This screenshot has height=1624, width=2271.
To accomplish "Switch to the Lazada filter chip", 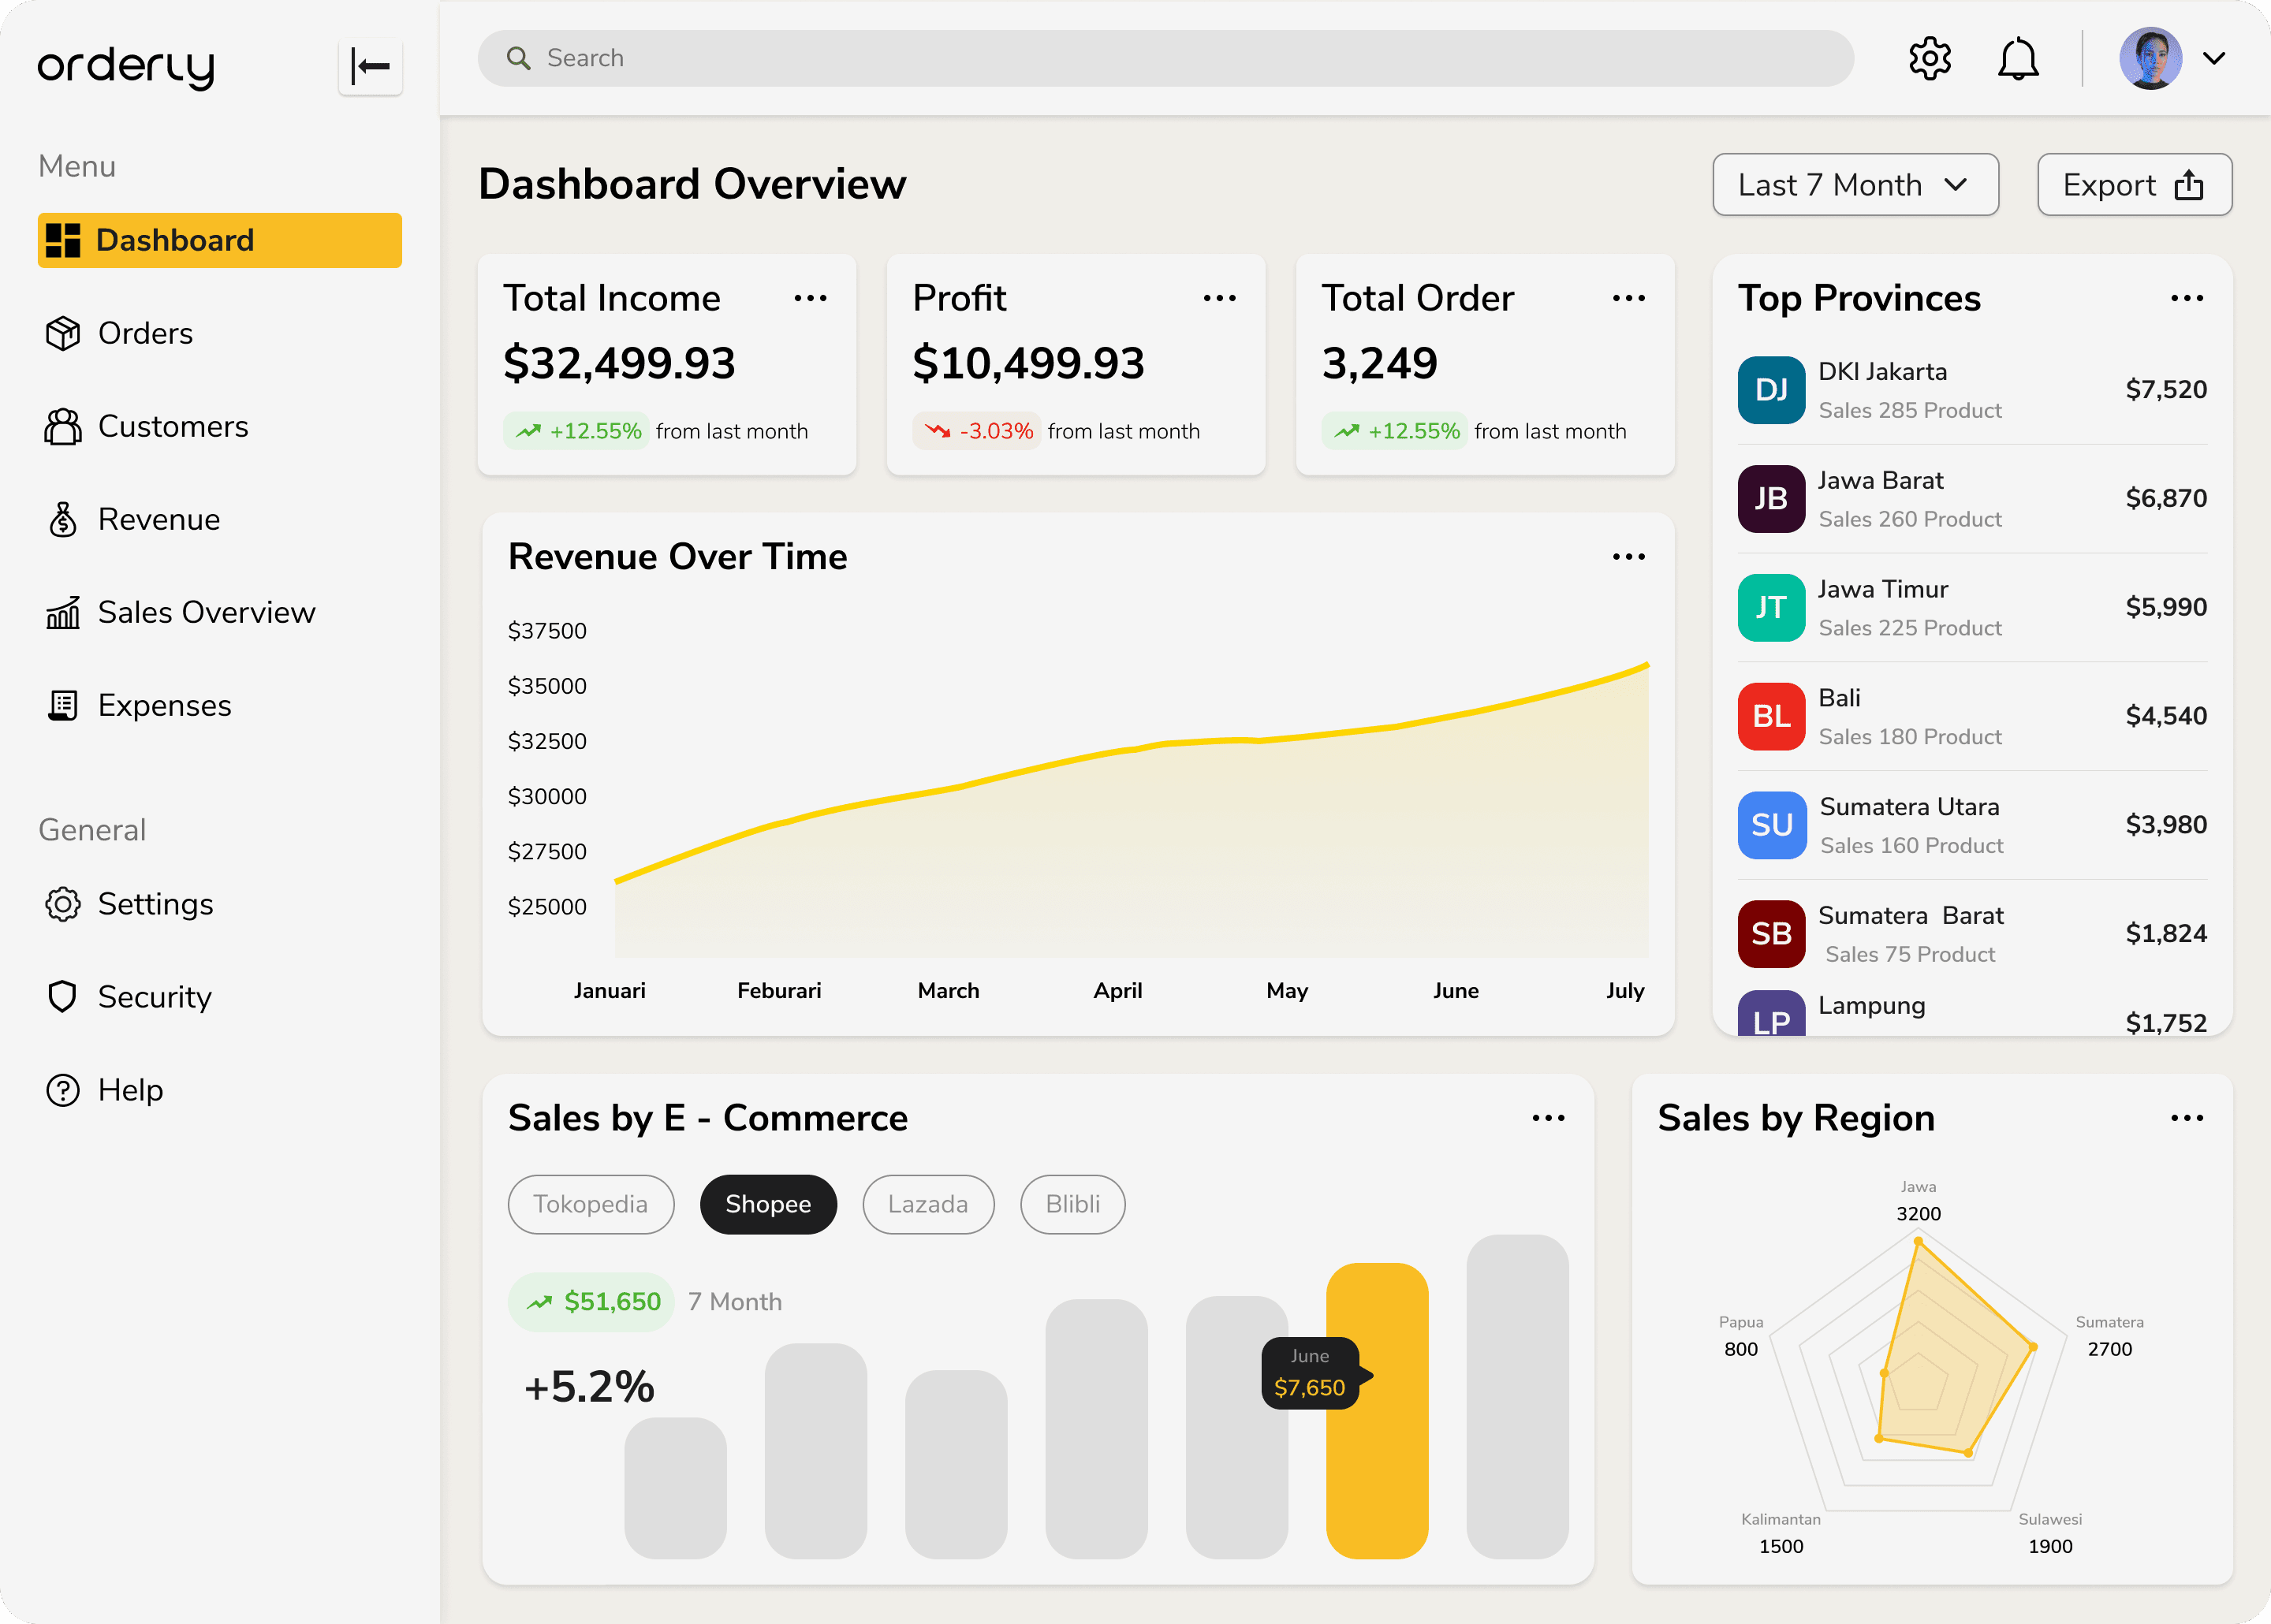I will point(927,1204).
